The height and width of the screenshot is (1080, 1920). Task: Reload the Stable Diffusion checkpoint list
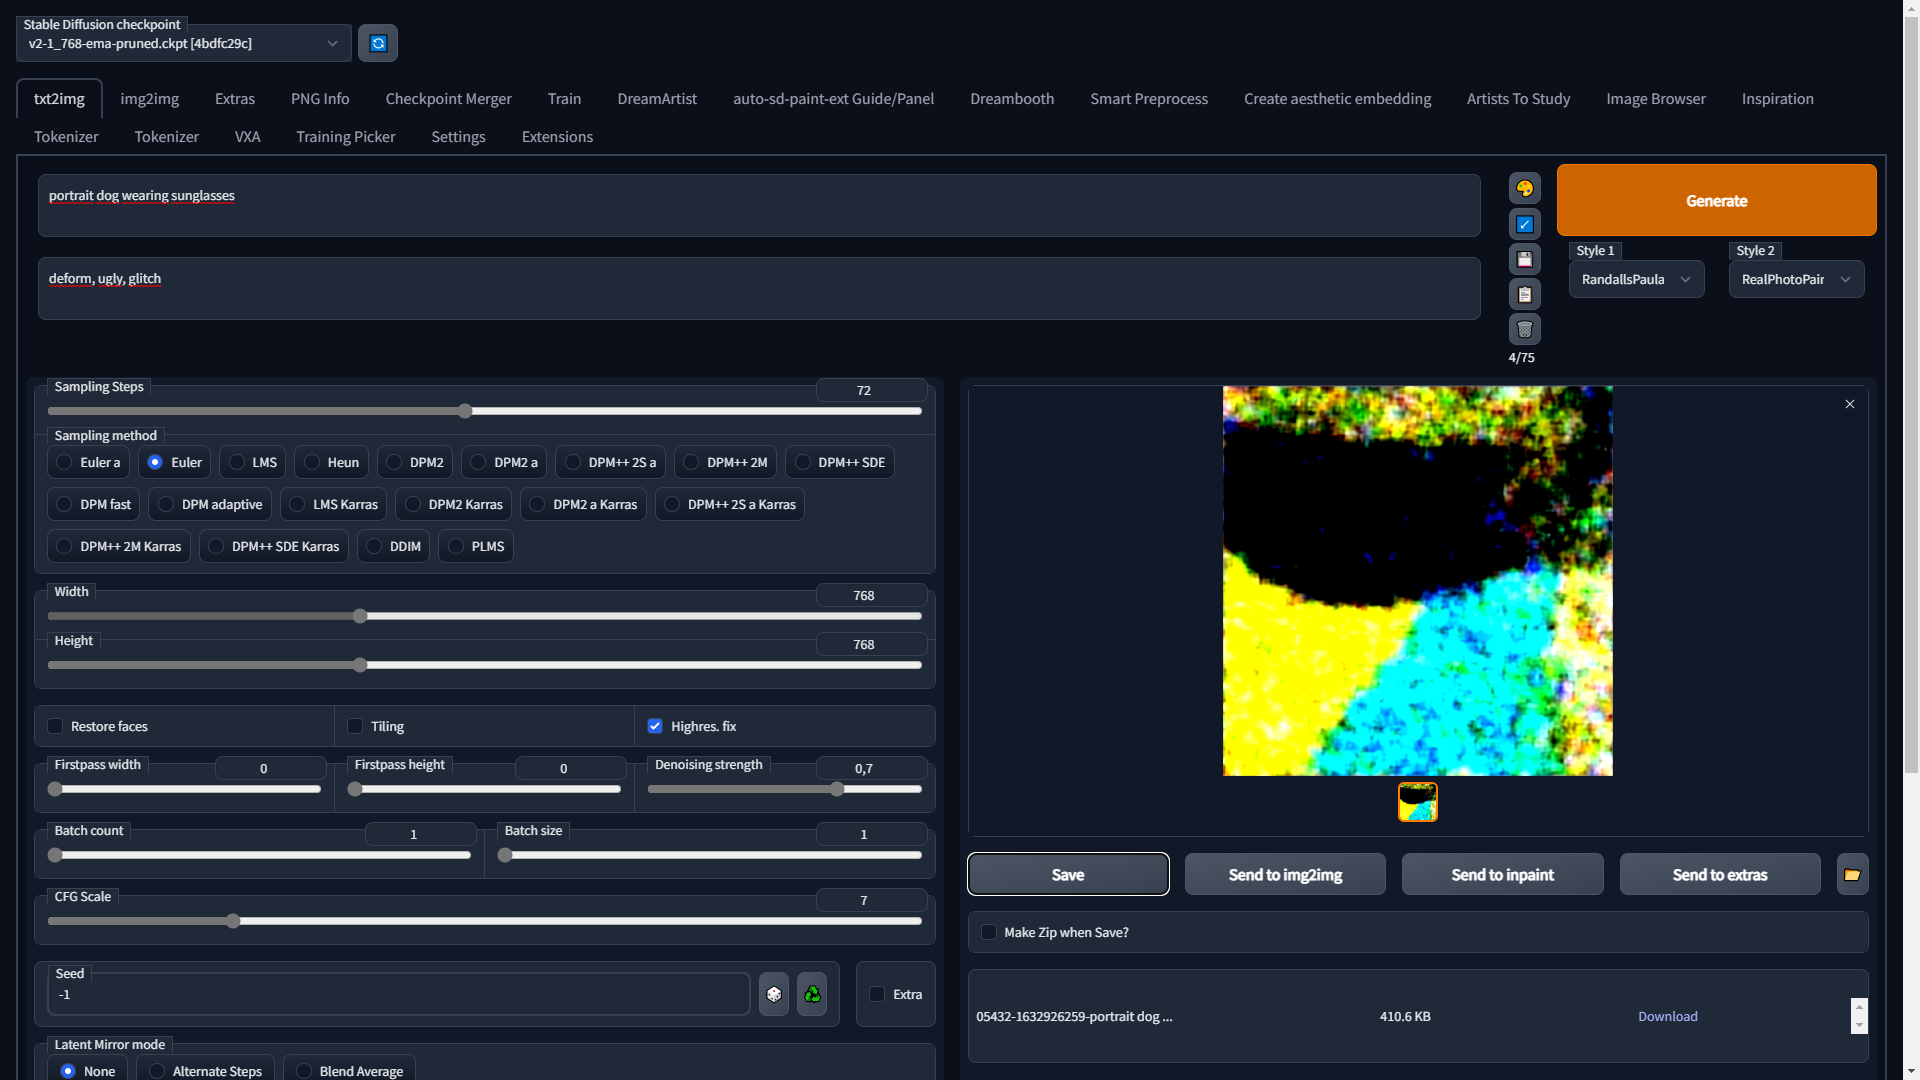pos(377,43)
